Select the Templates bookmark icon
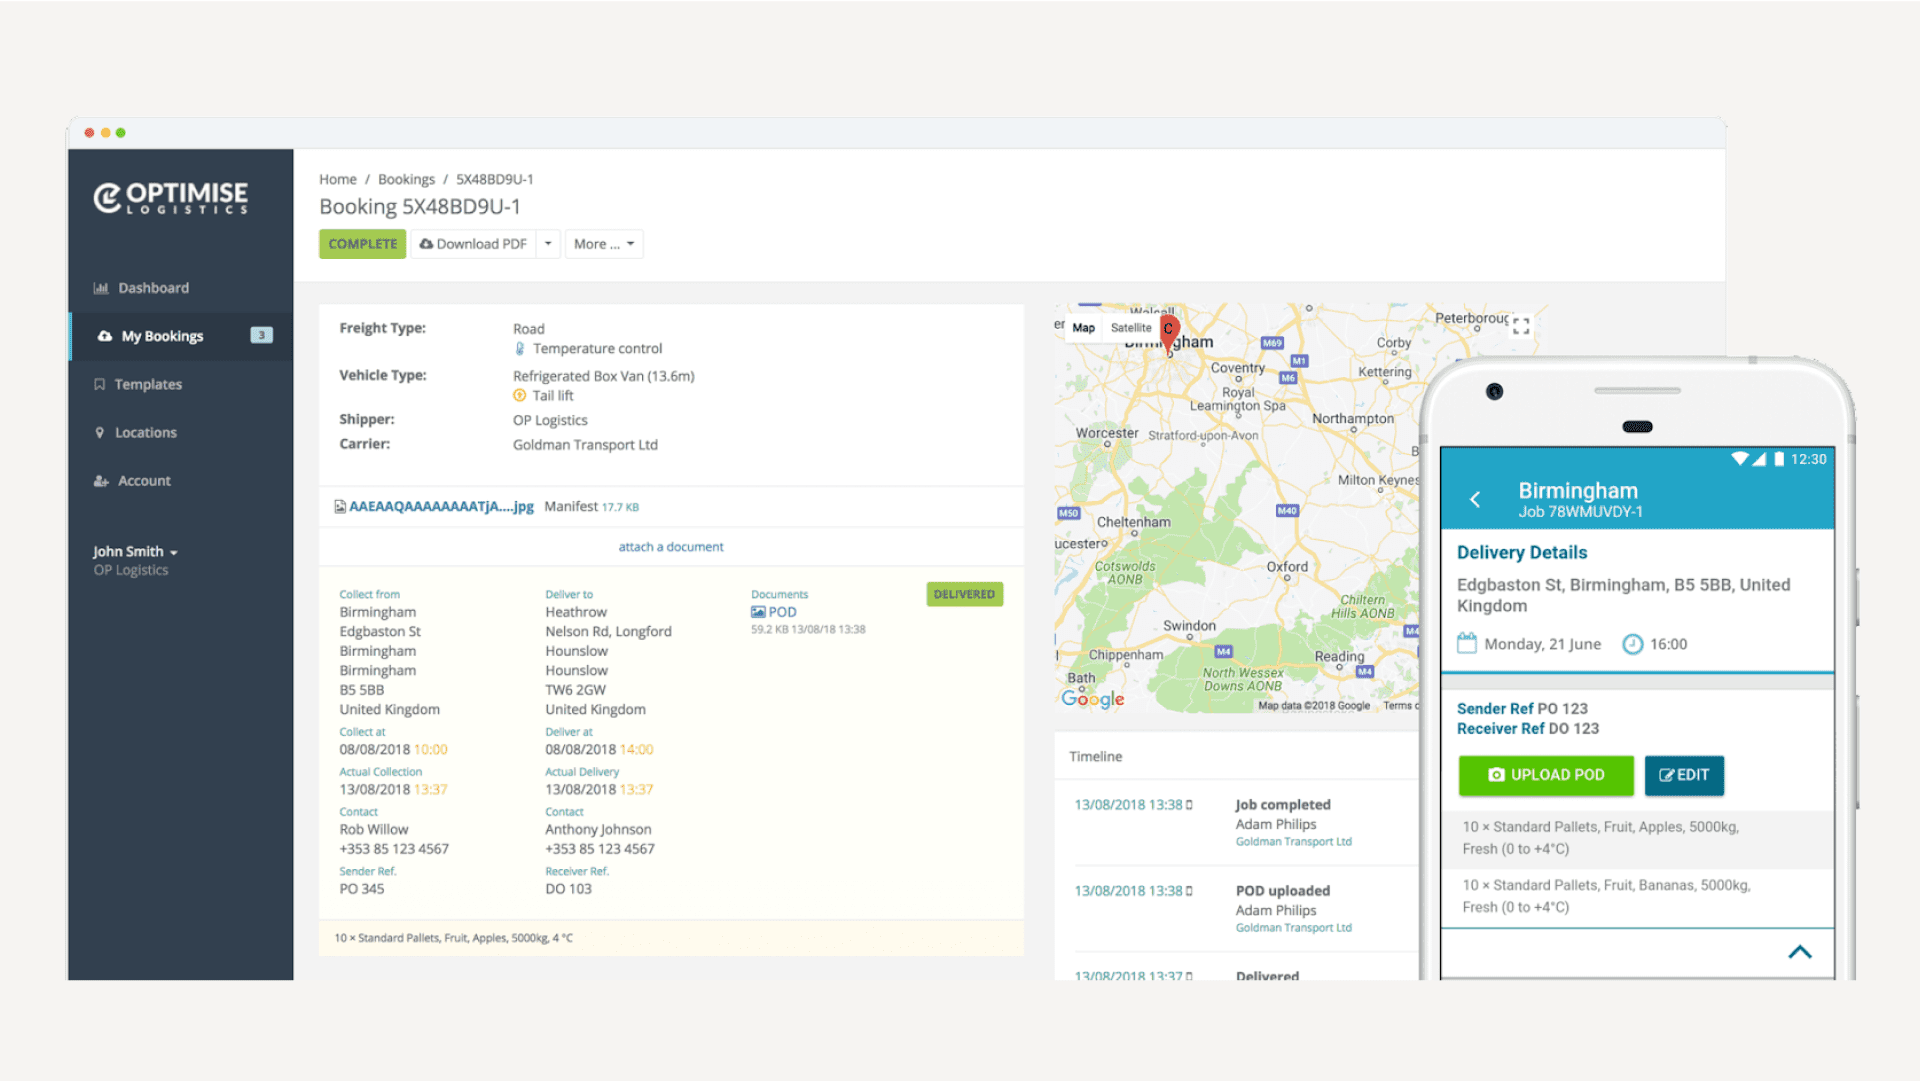 (101, 384)
